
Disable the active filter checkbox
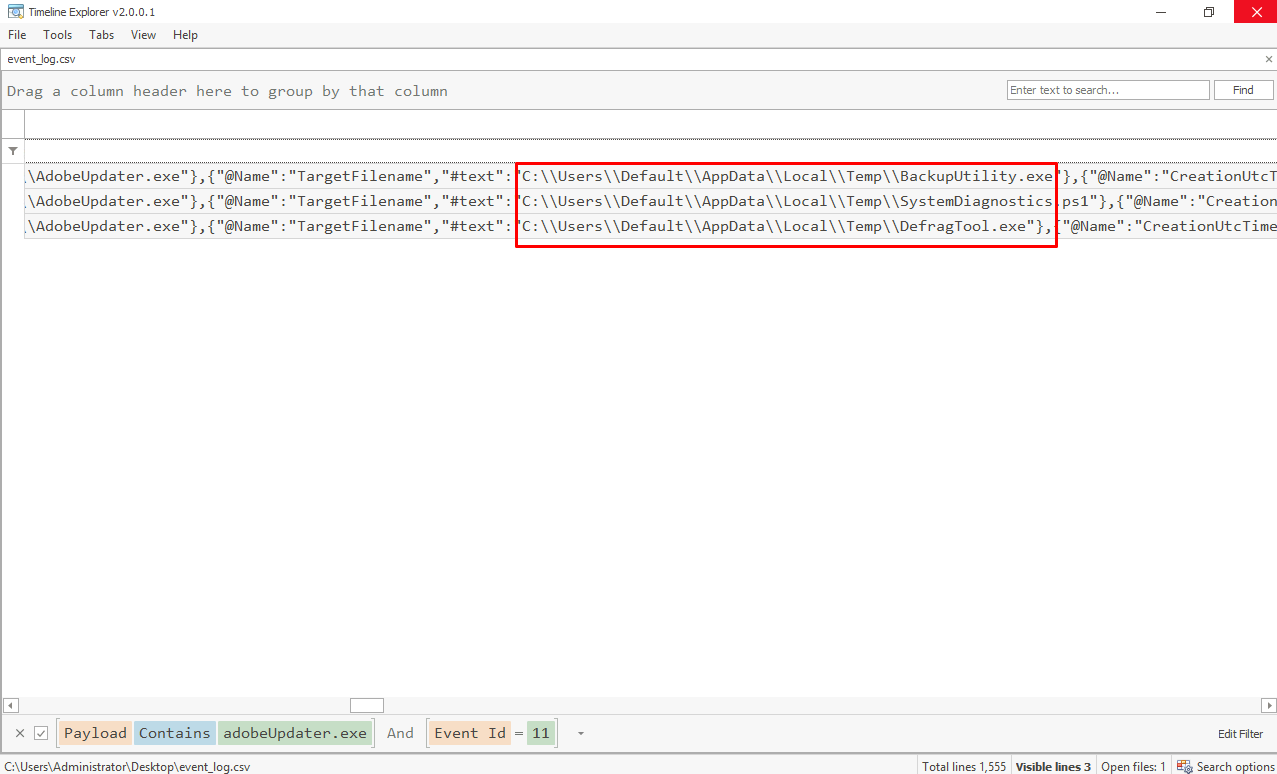pyautogui.click(x=41, y=733)
